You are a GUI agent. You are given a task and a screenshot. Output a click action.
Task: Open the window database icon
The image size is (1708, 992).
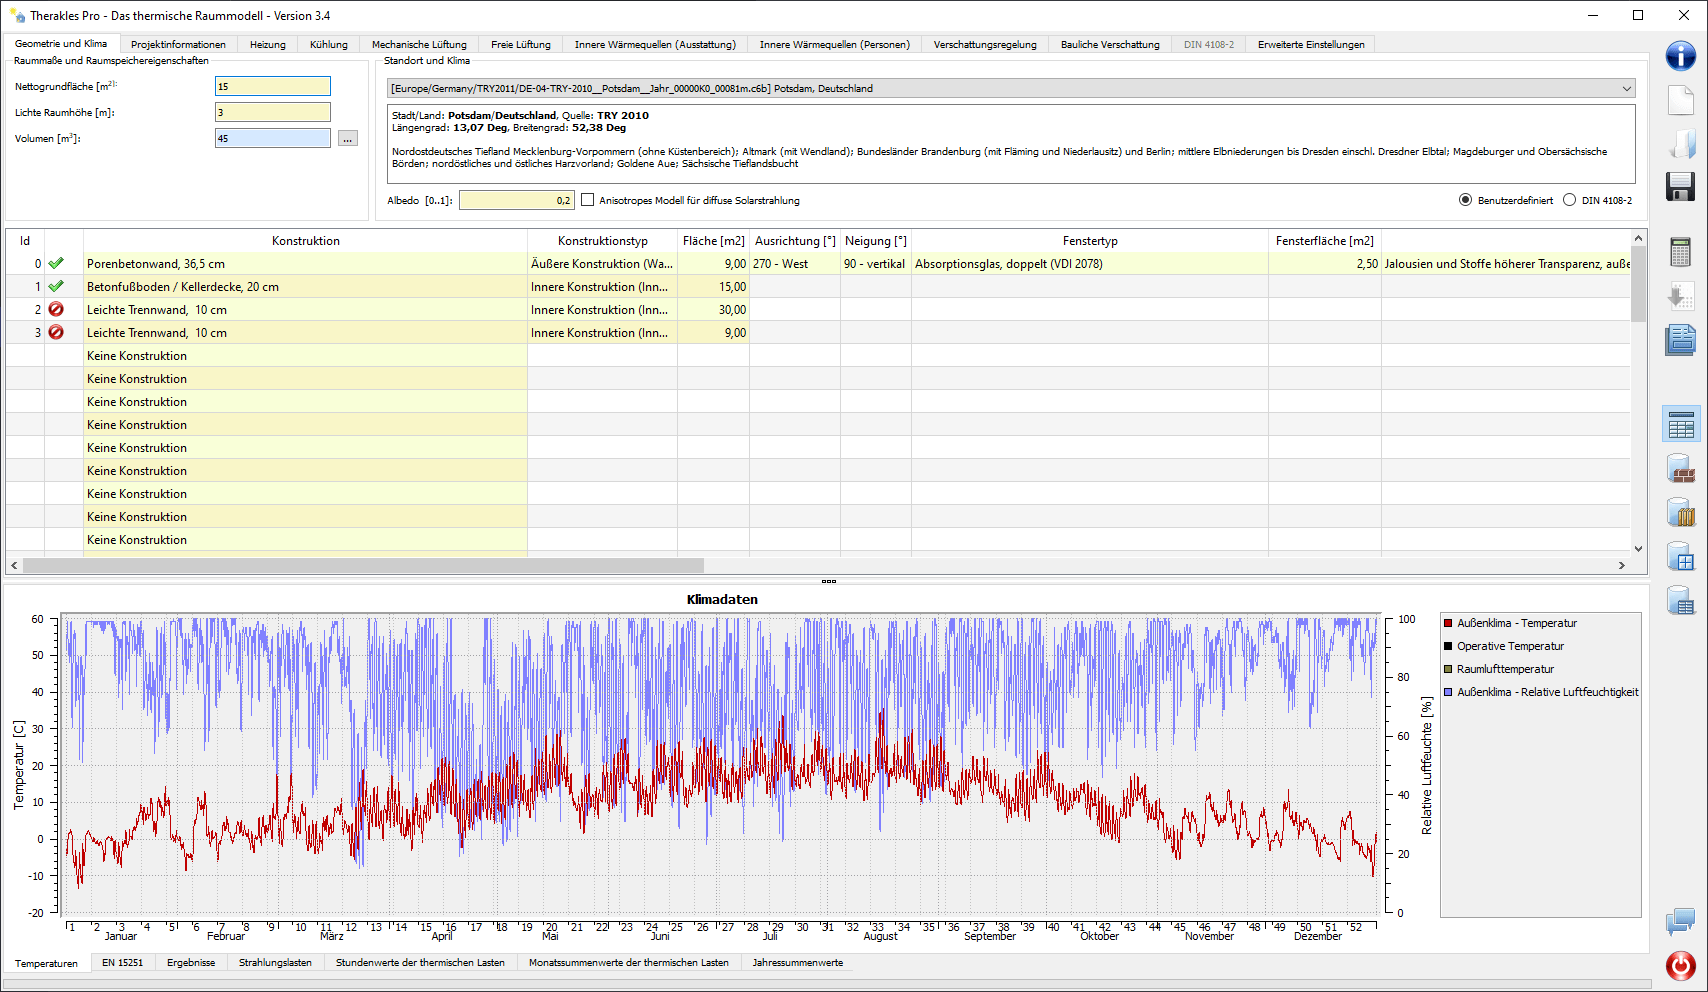(1681, 556)
